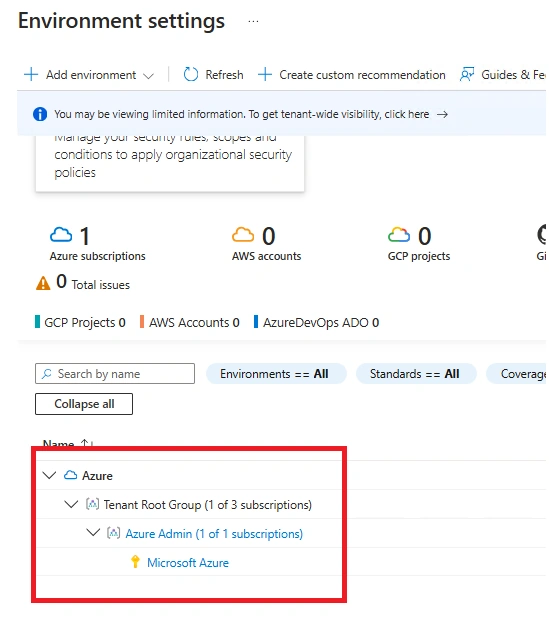549x621 pixels.
Task: Open the ellipsis menu beside Environment settings
Action: (x=254, y=21)
